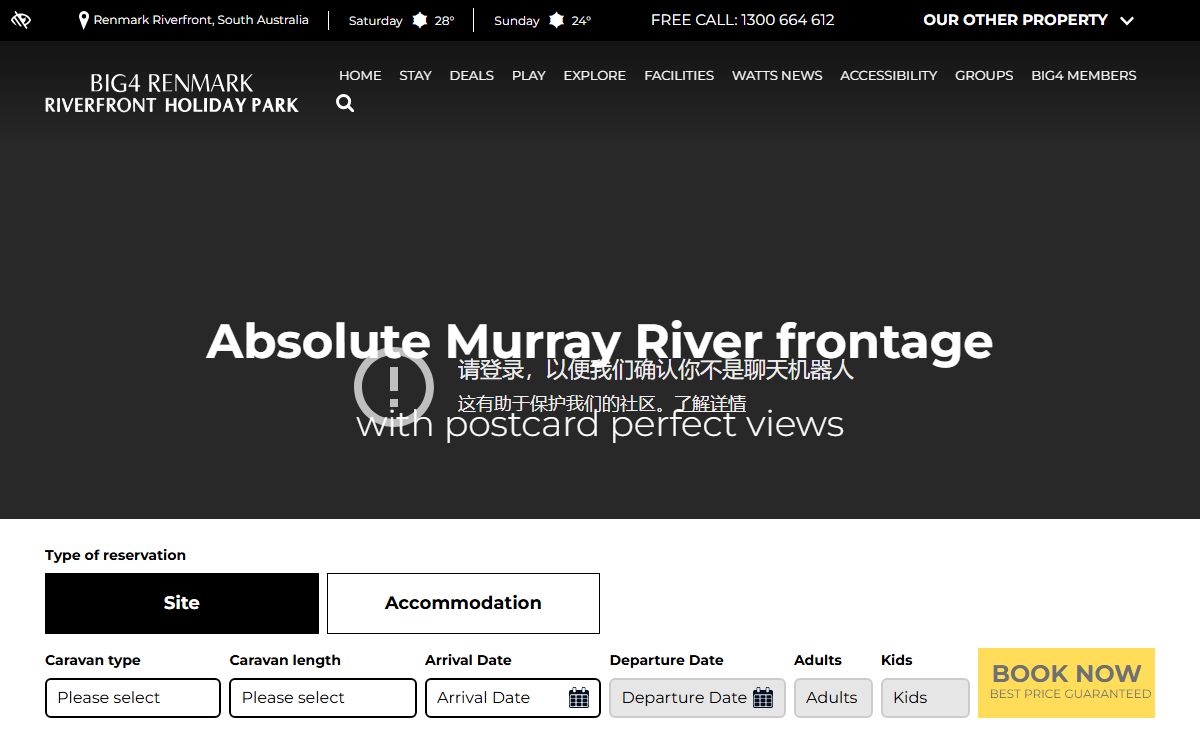Open the Accessibility menu item
1200x740 pixels.
pyautogui.click(x=889, y=75)
